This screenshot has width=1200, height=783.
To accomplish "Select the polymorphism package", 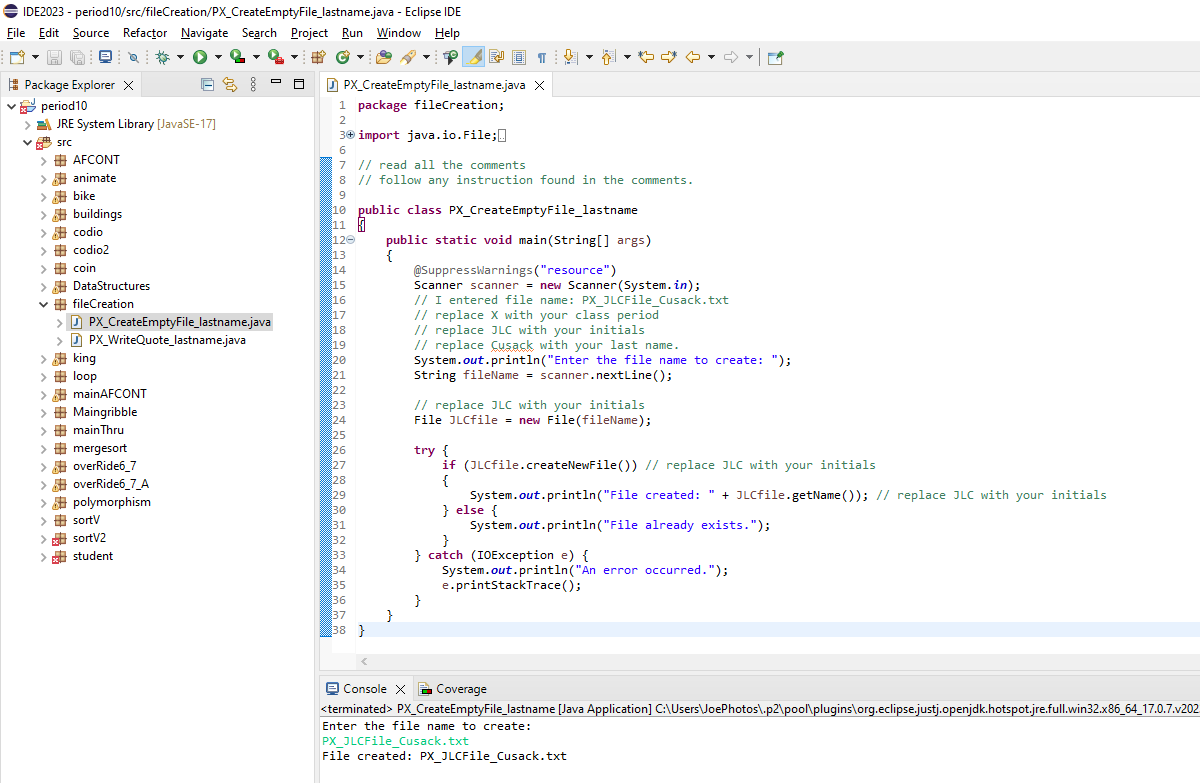I will tap(111, 502).
